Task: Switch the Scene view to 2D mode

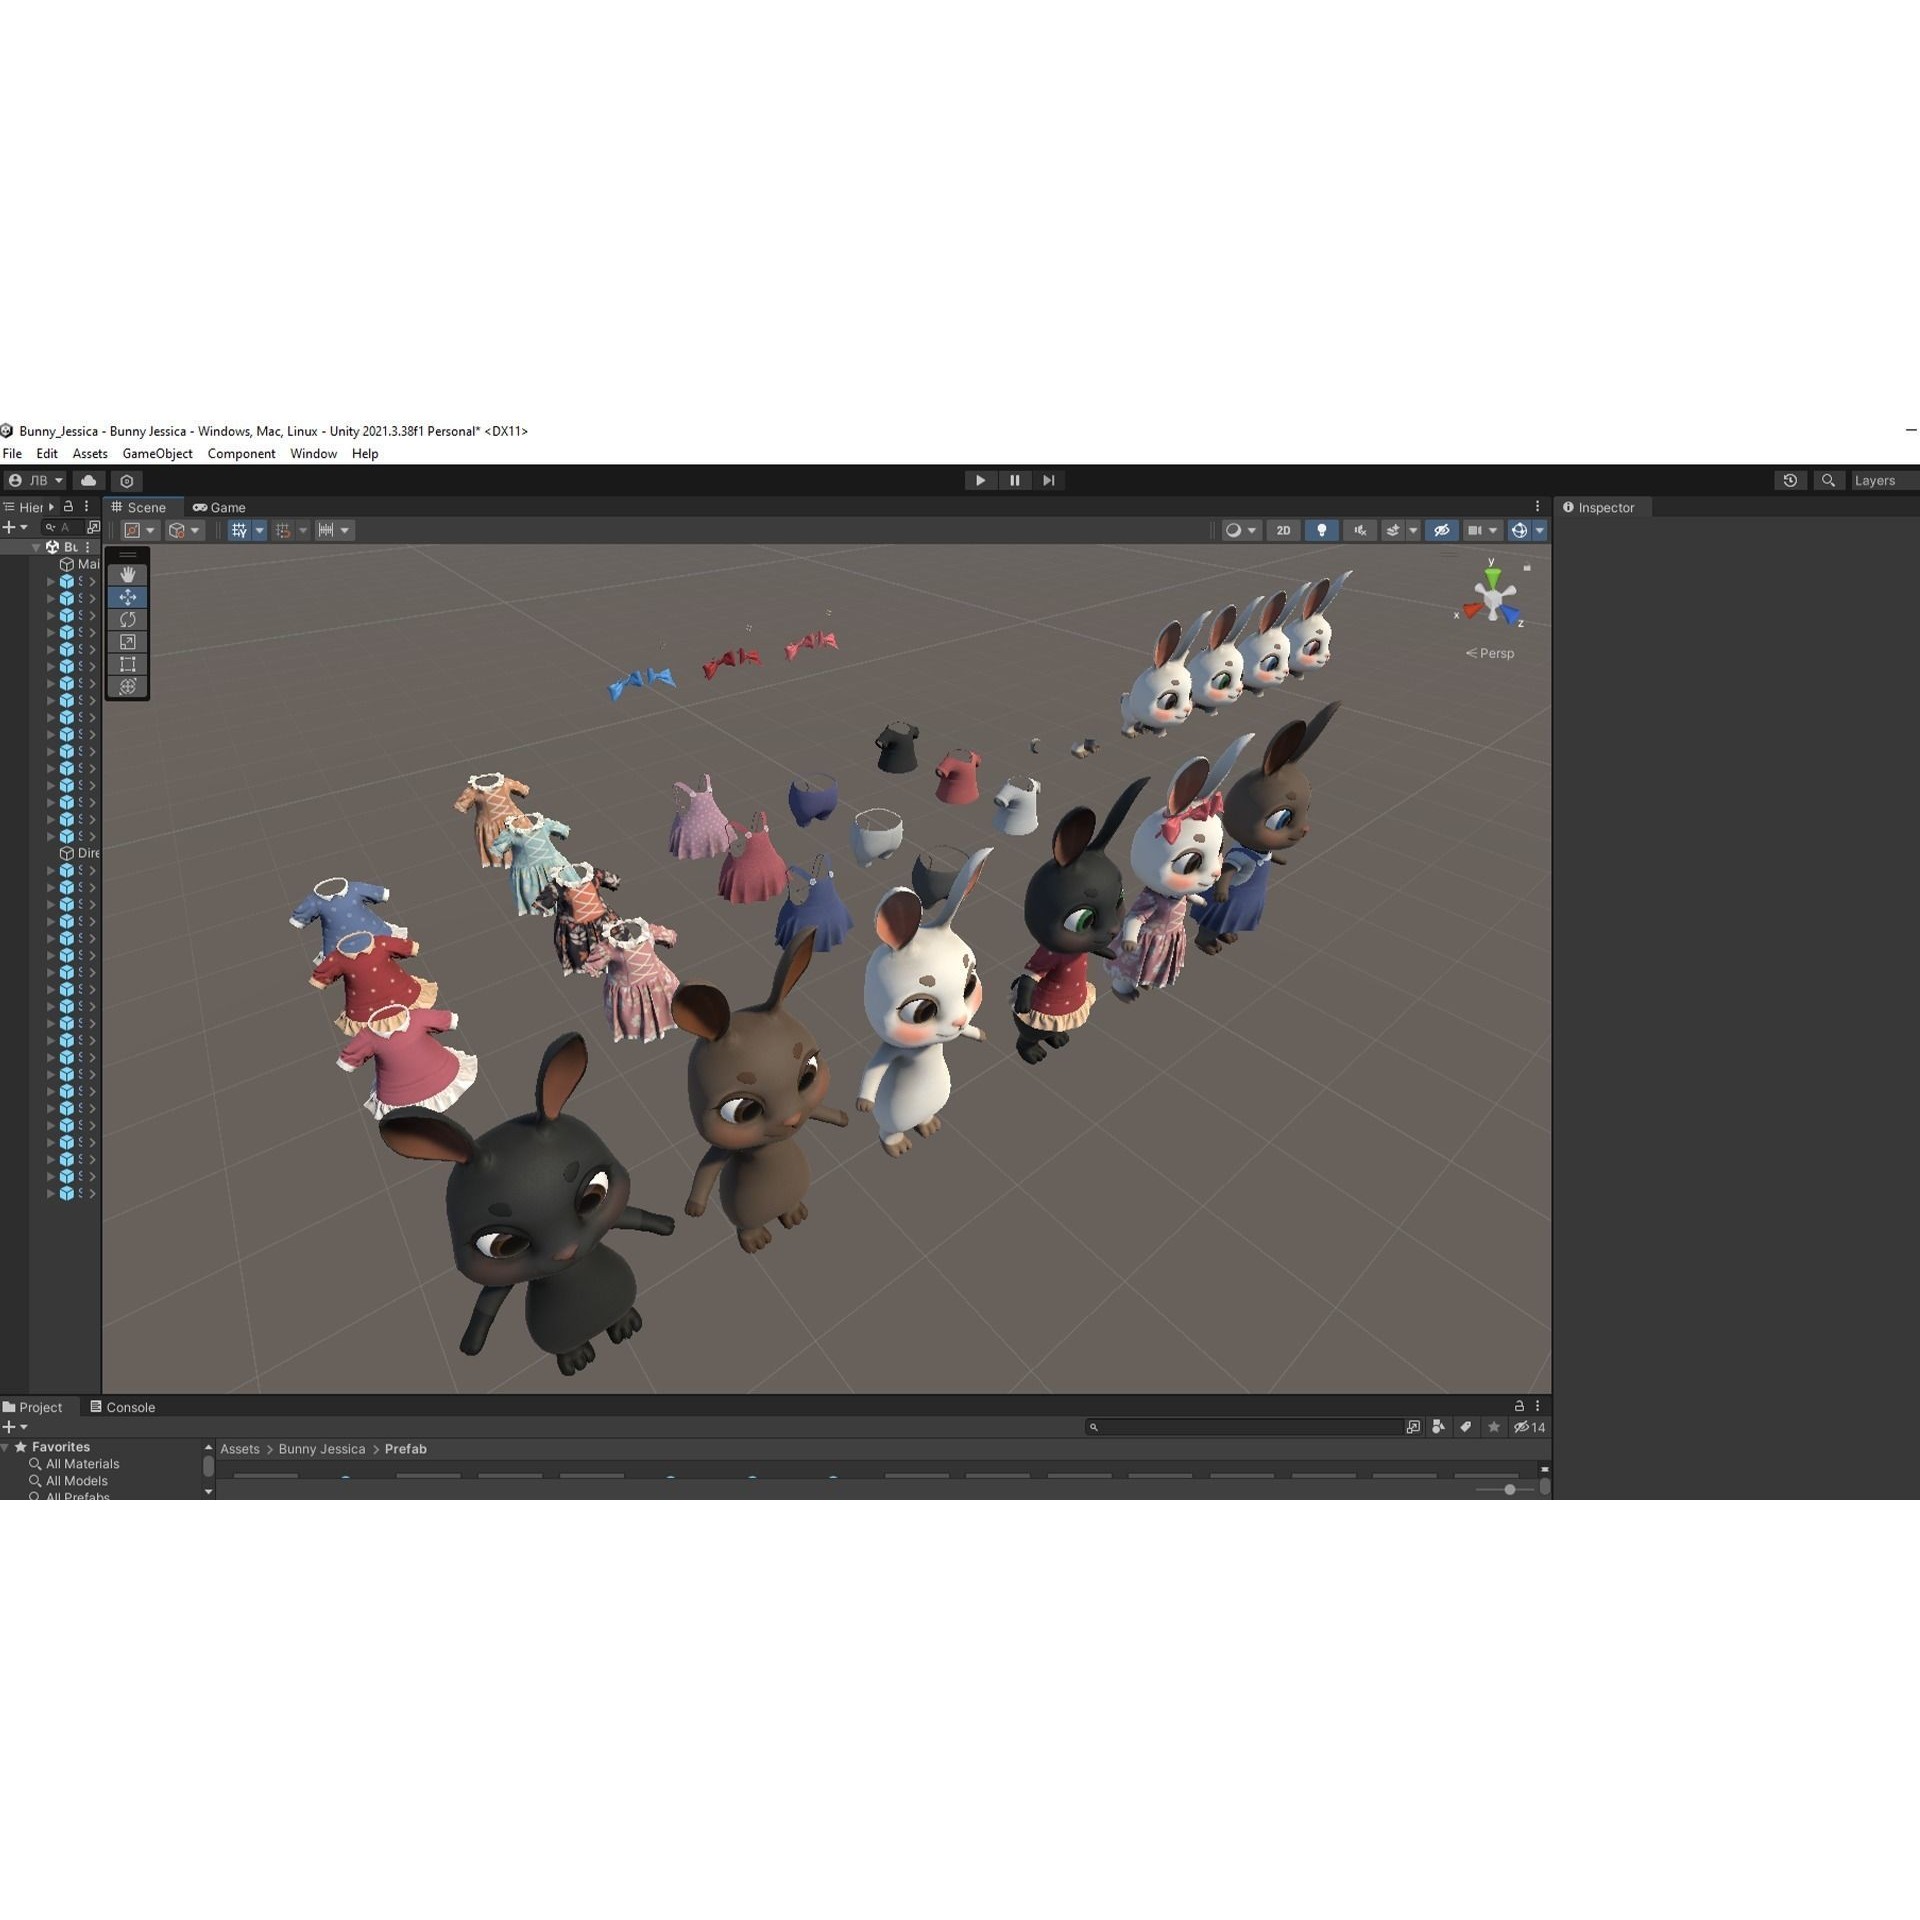Action: point(1283,530)
